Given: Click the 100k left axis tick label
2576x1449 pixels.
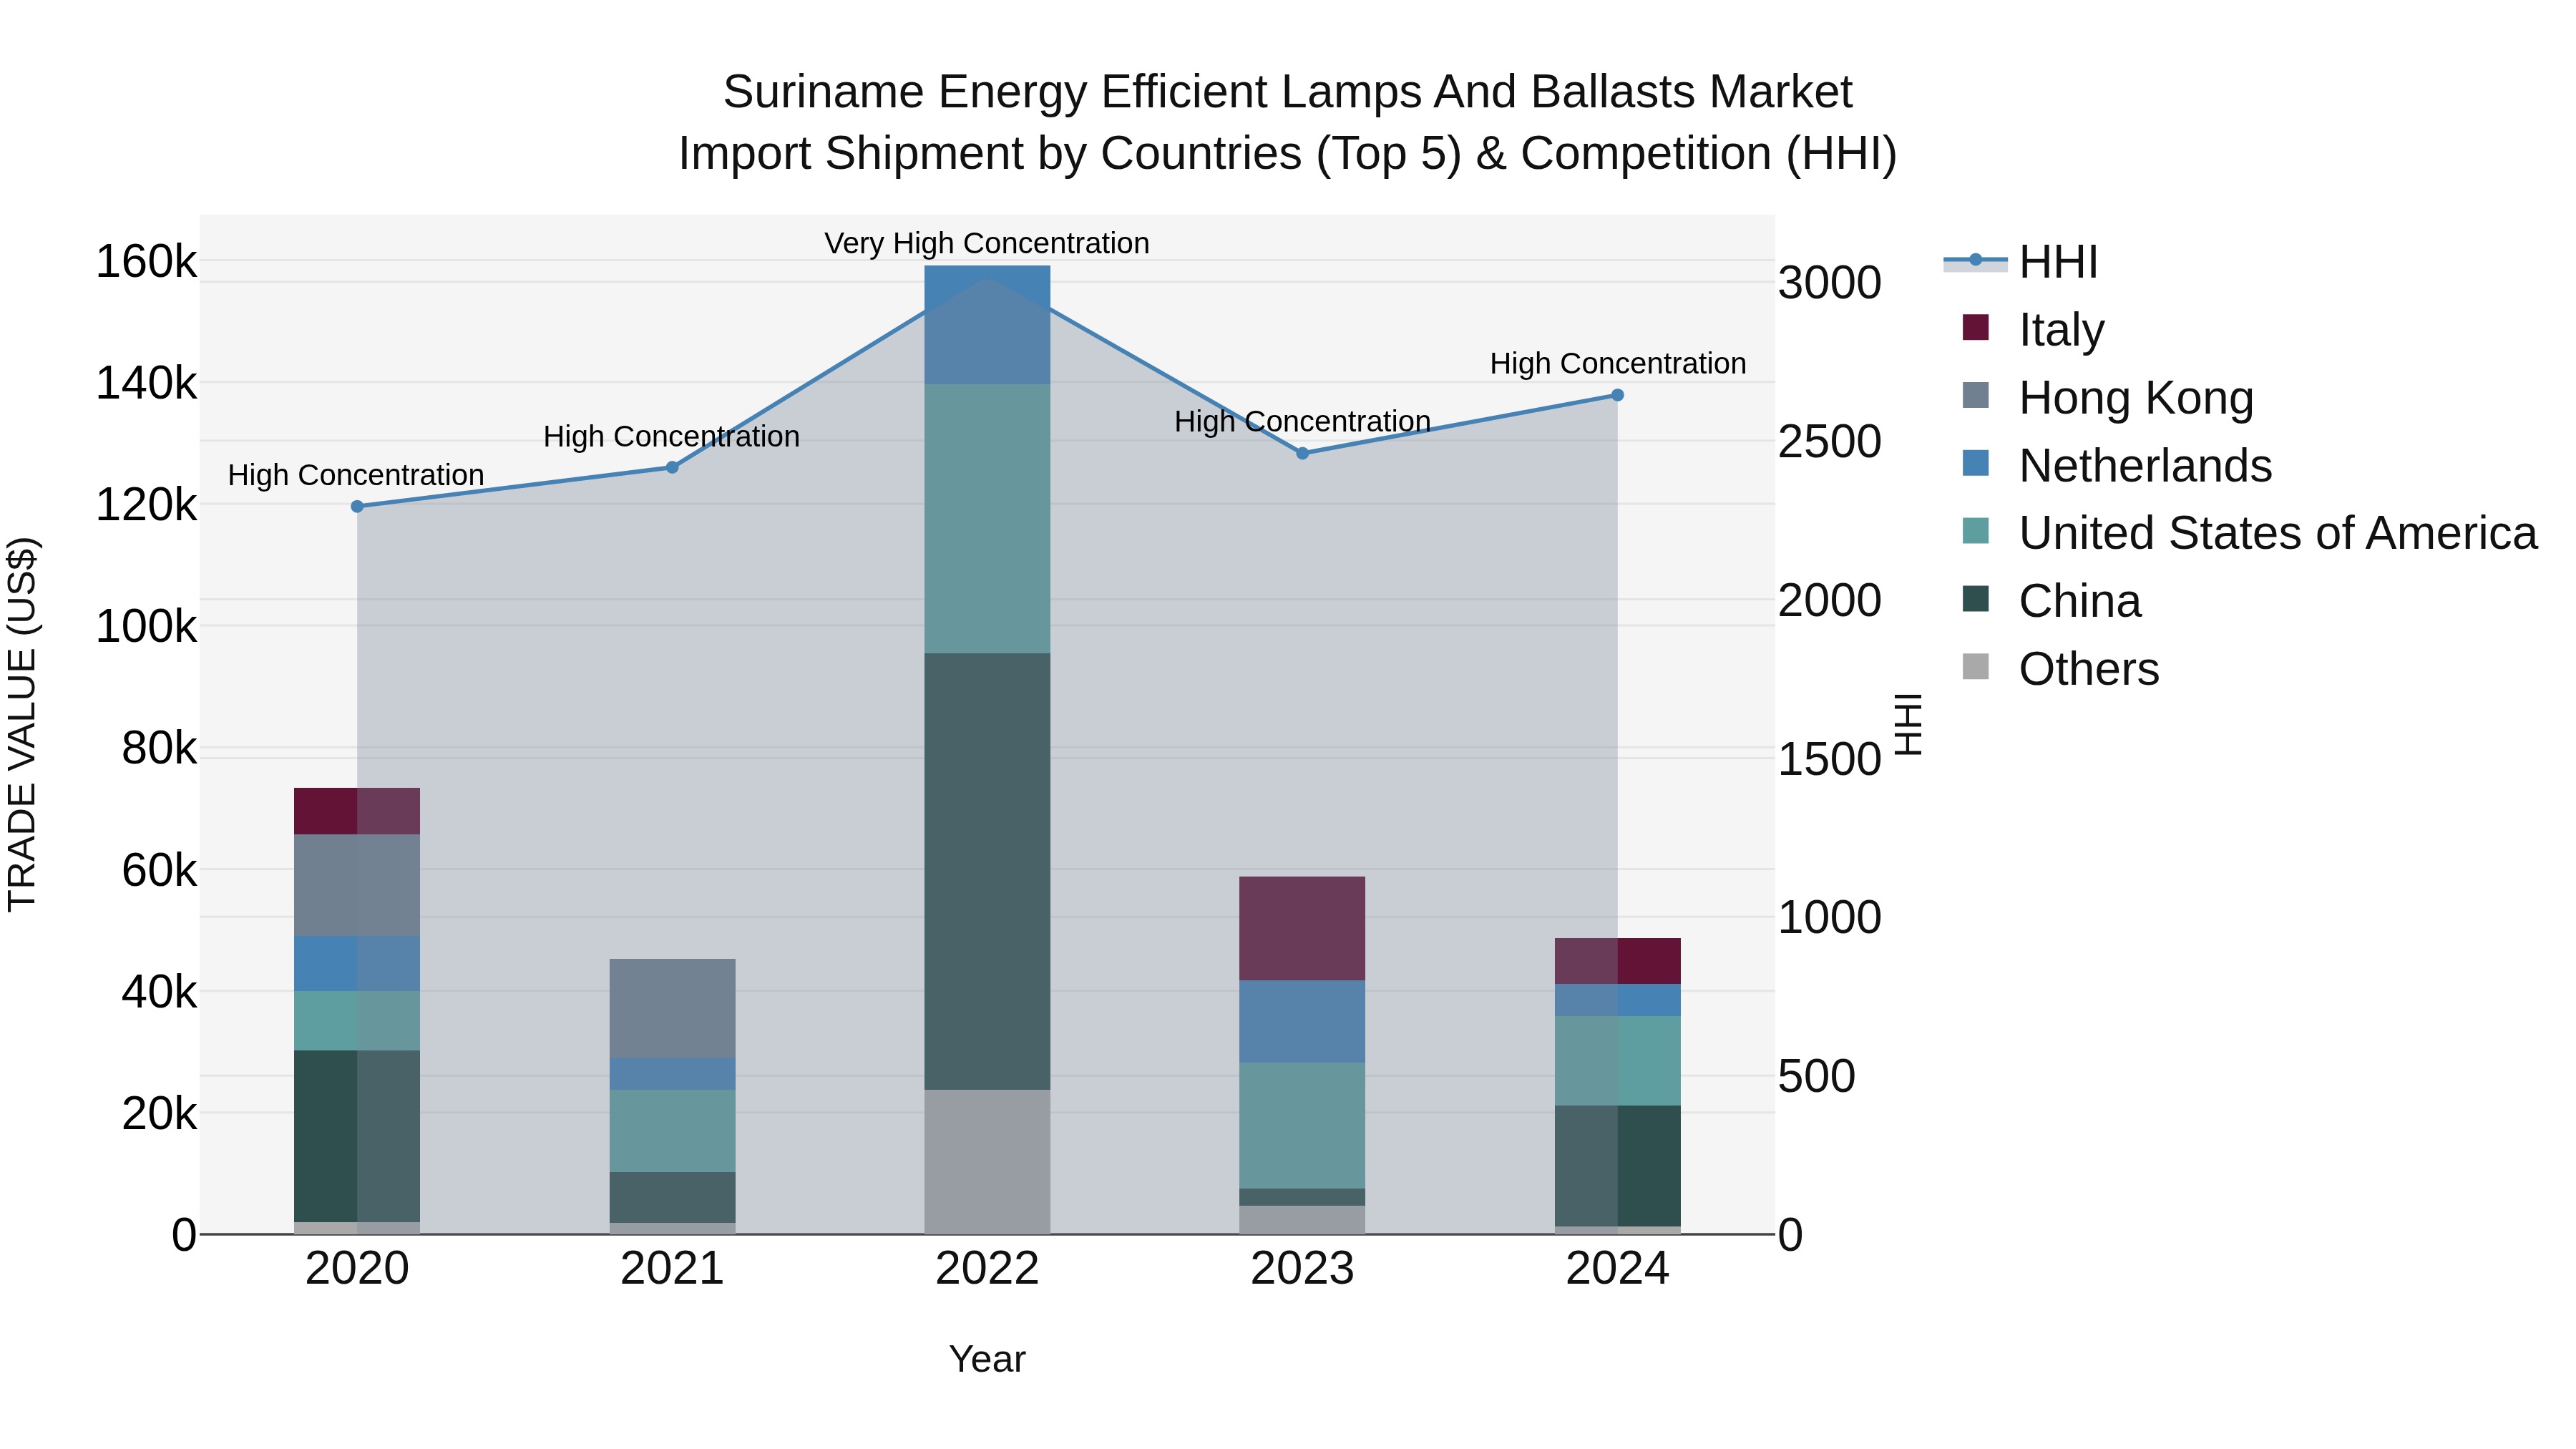Looking at the screenshot, I should (146, 627).
